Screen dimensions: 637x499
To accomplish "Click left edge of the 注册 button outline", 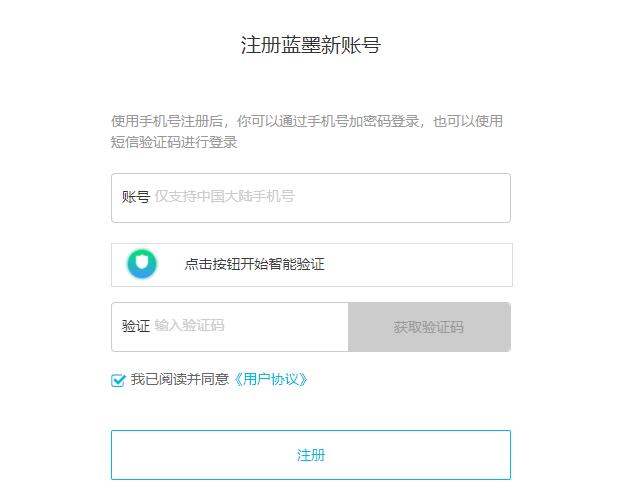I will click(x=114, y=455).
